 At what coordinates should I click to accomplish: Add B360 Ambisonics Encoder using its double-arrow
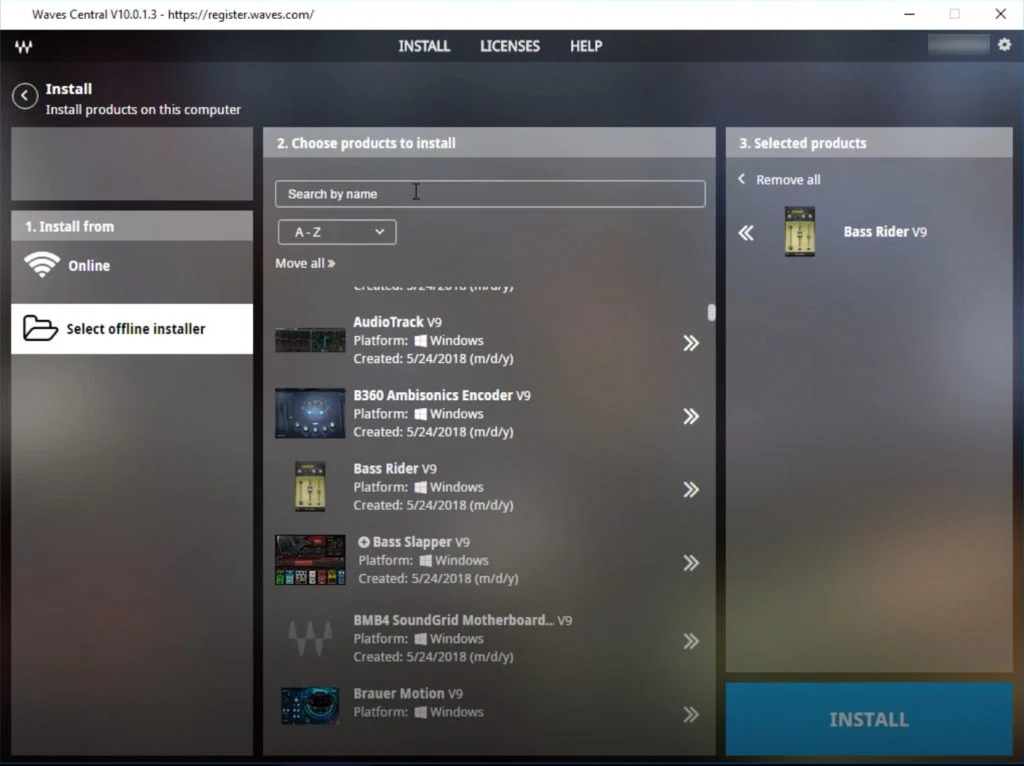point(691,416)
